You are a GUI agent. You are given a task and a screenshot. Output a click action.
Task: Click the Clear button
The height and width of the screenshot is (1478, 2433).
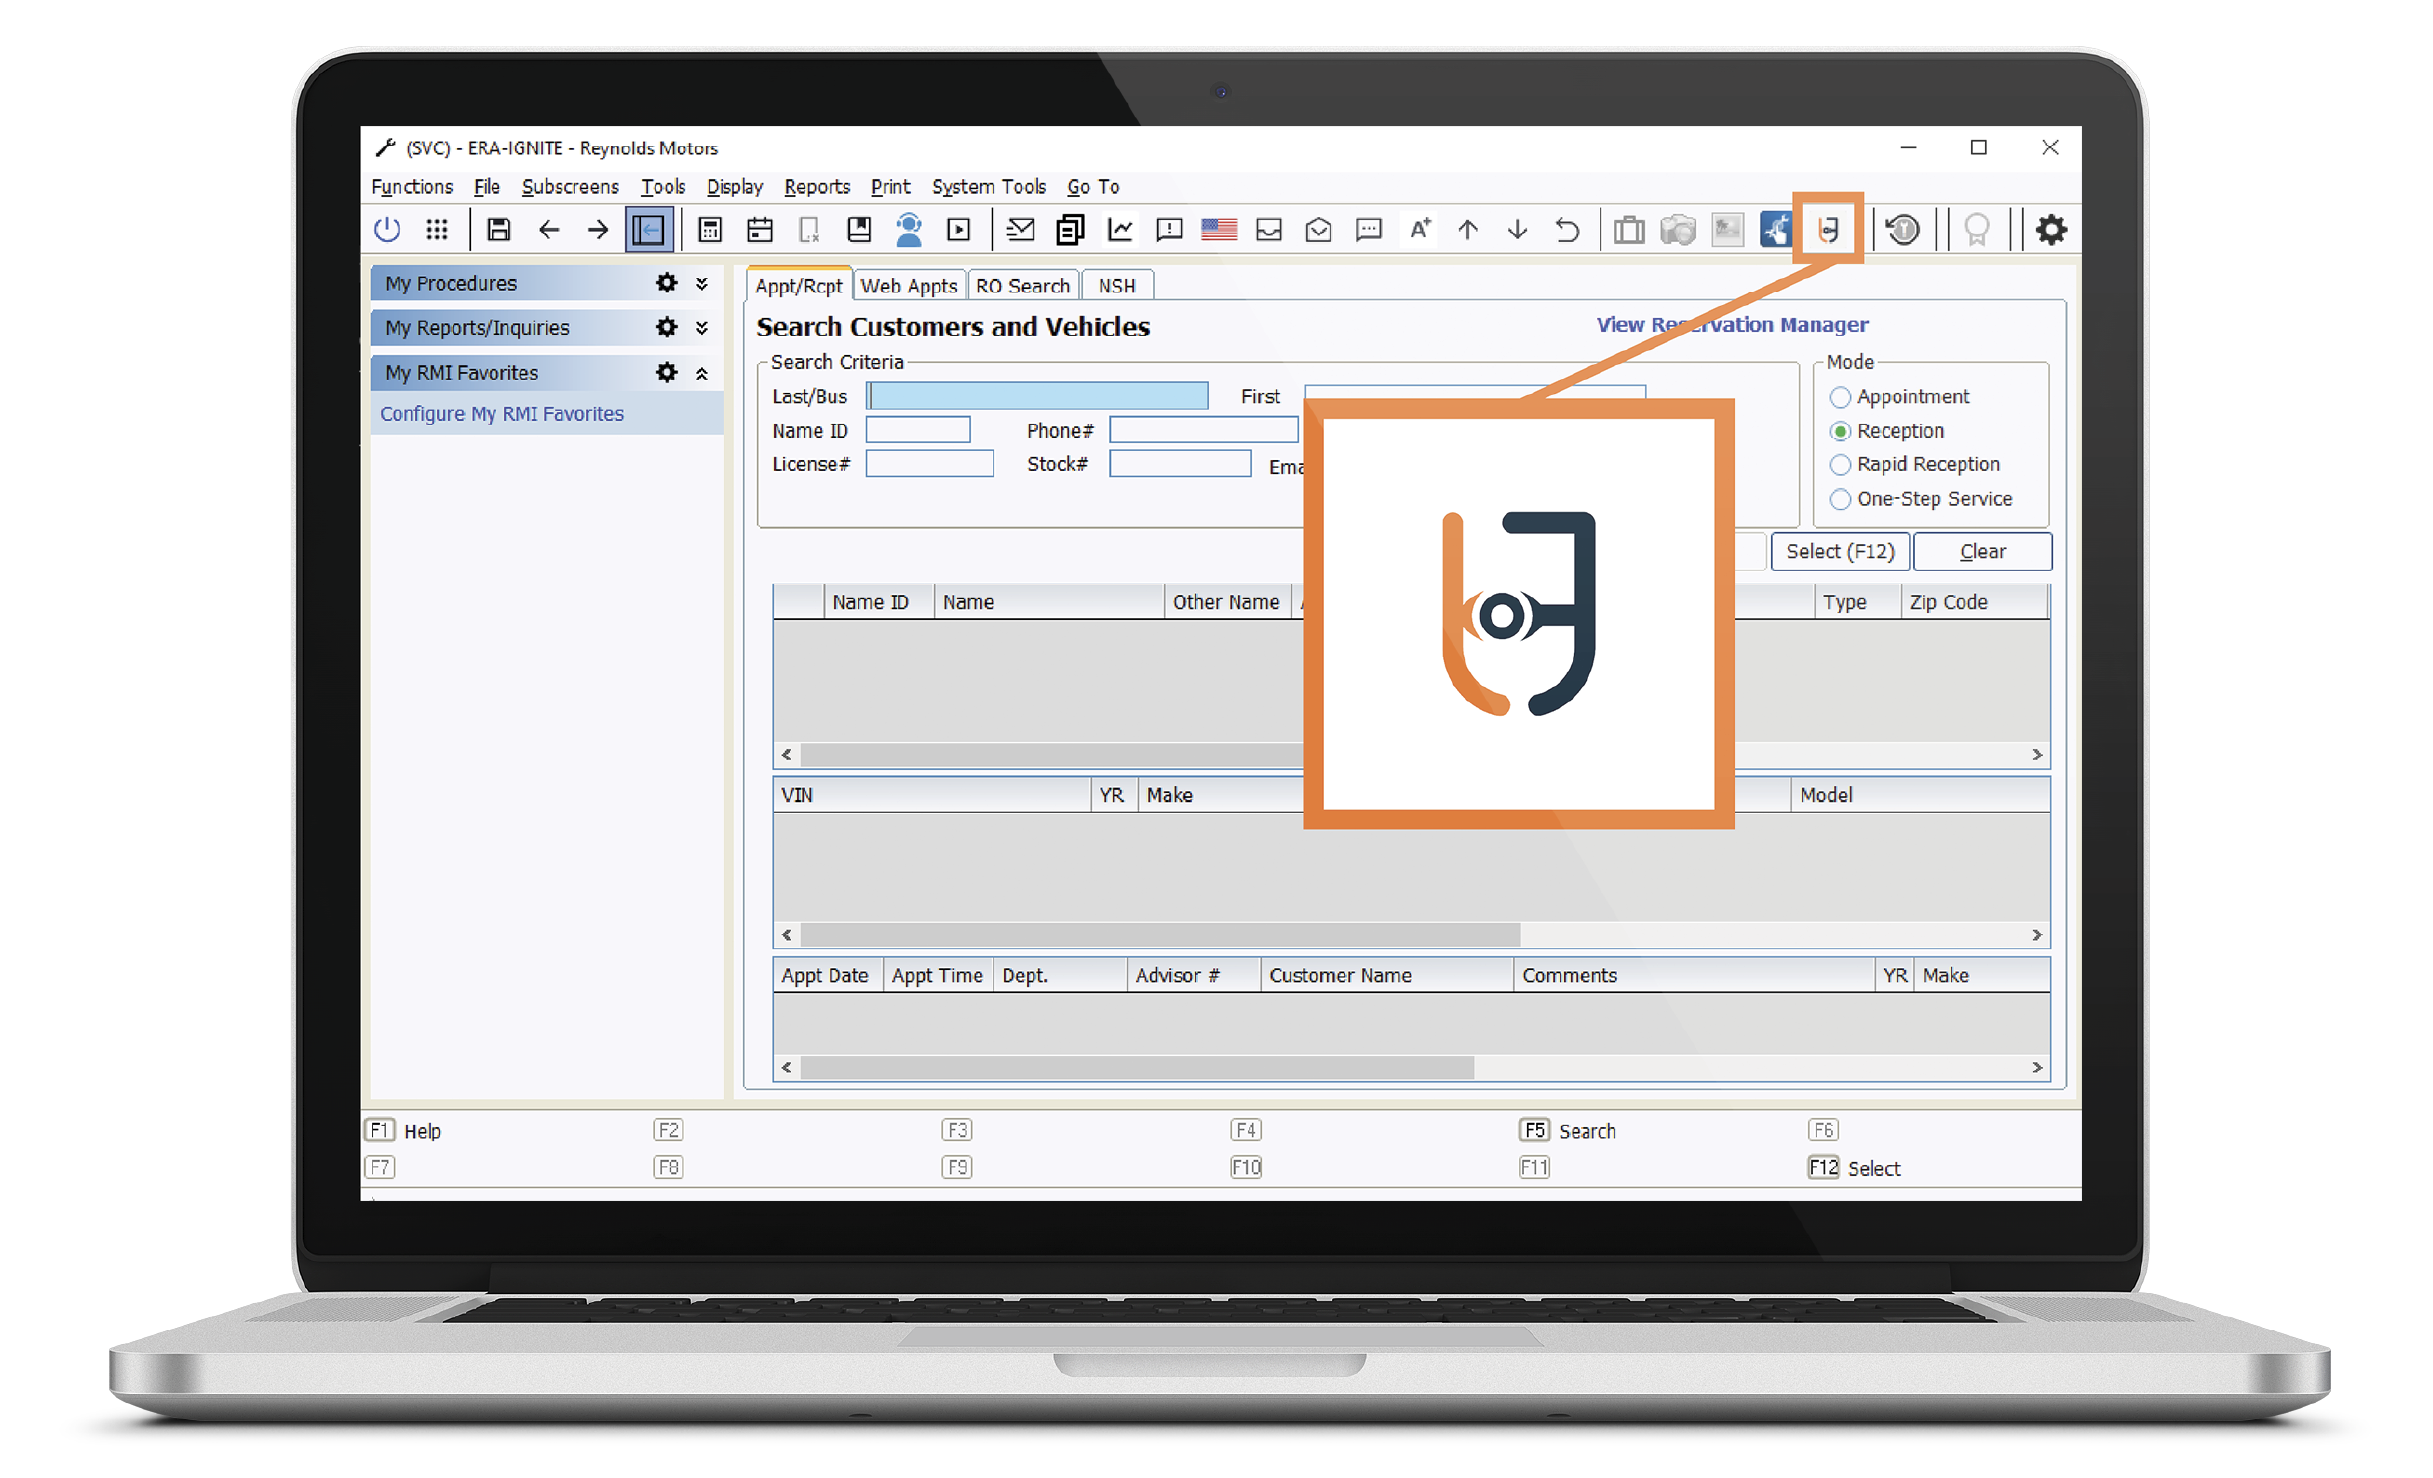point(1981,552)
